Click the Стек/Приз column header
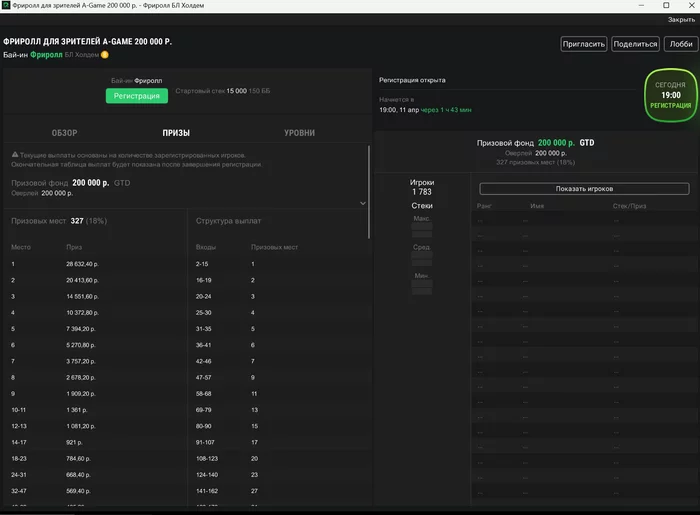 pyautogui.click(x=629, y=206)
